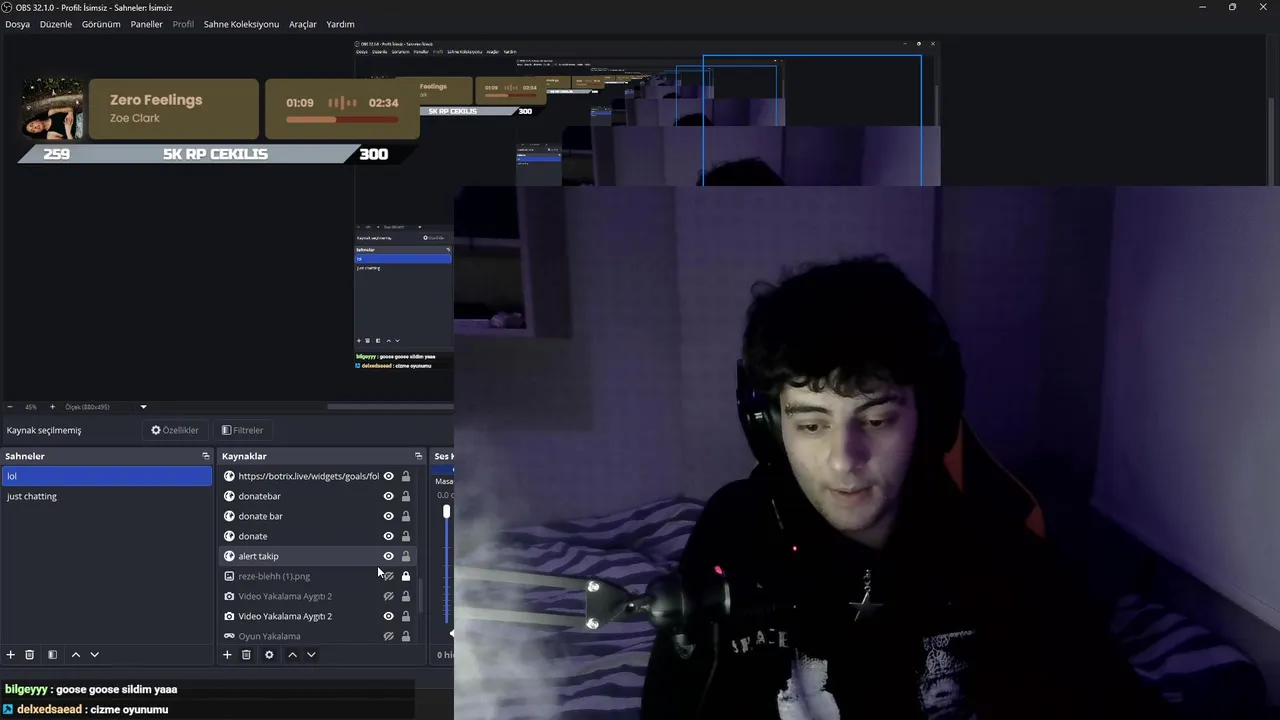Hide the alert takip source
1280x720 pixels.
click(389, 556)
